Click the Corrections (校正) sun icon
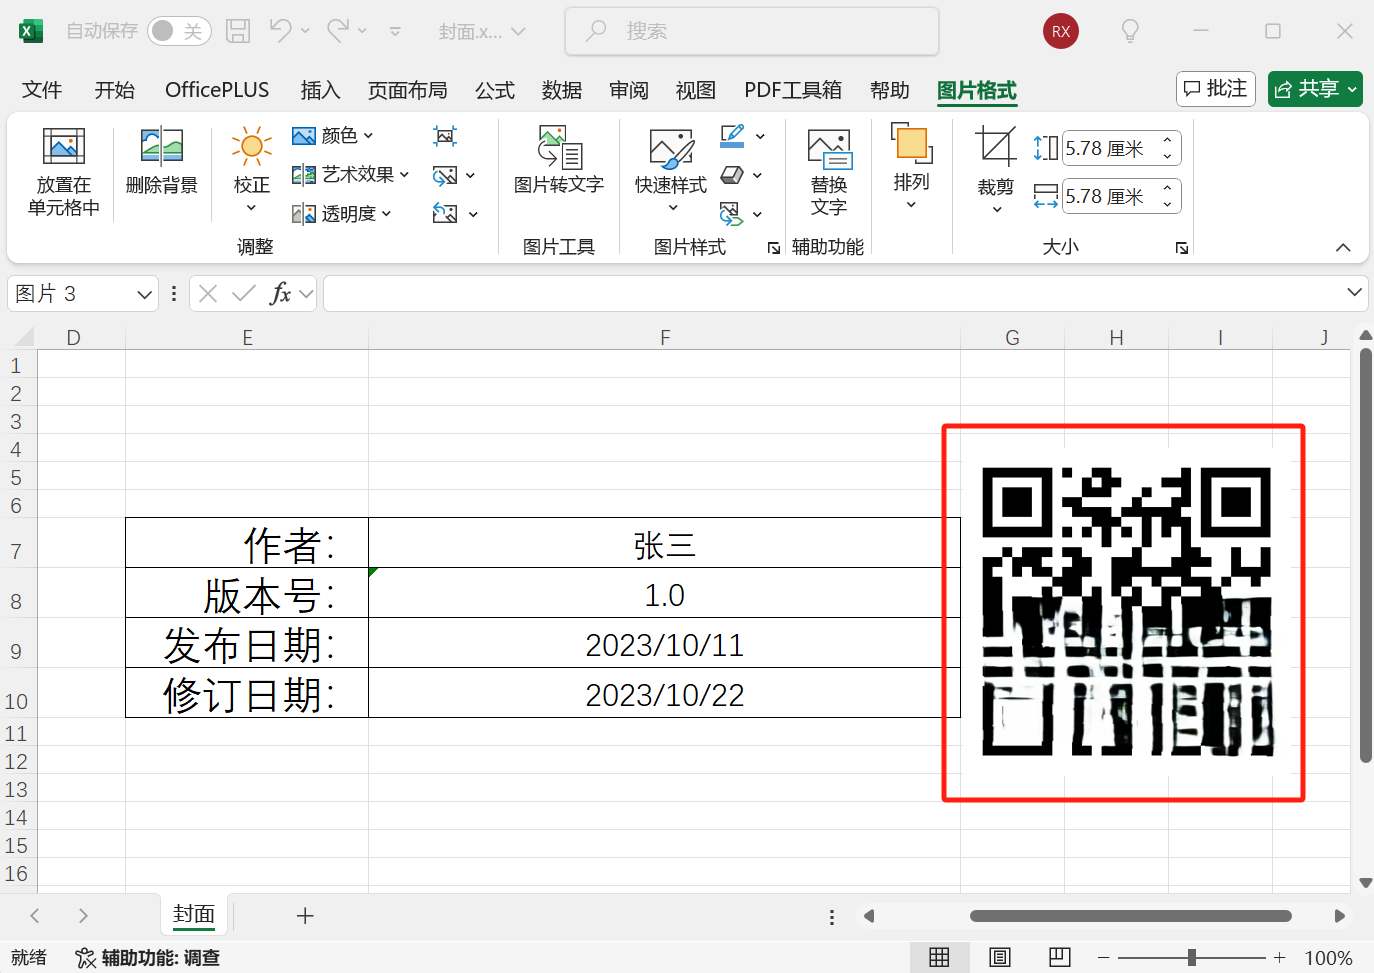 click(251, 147)
